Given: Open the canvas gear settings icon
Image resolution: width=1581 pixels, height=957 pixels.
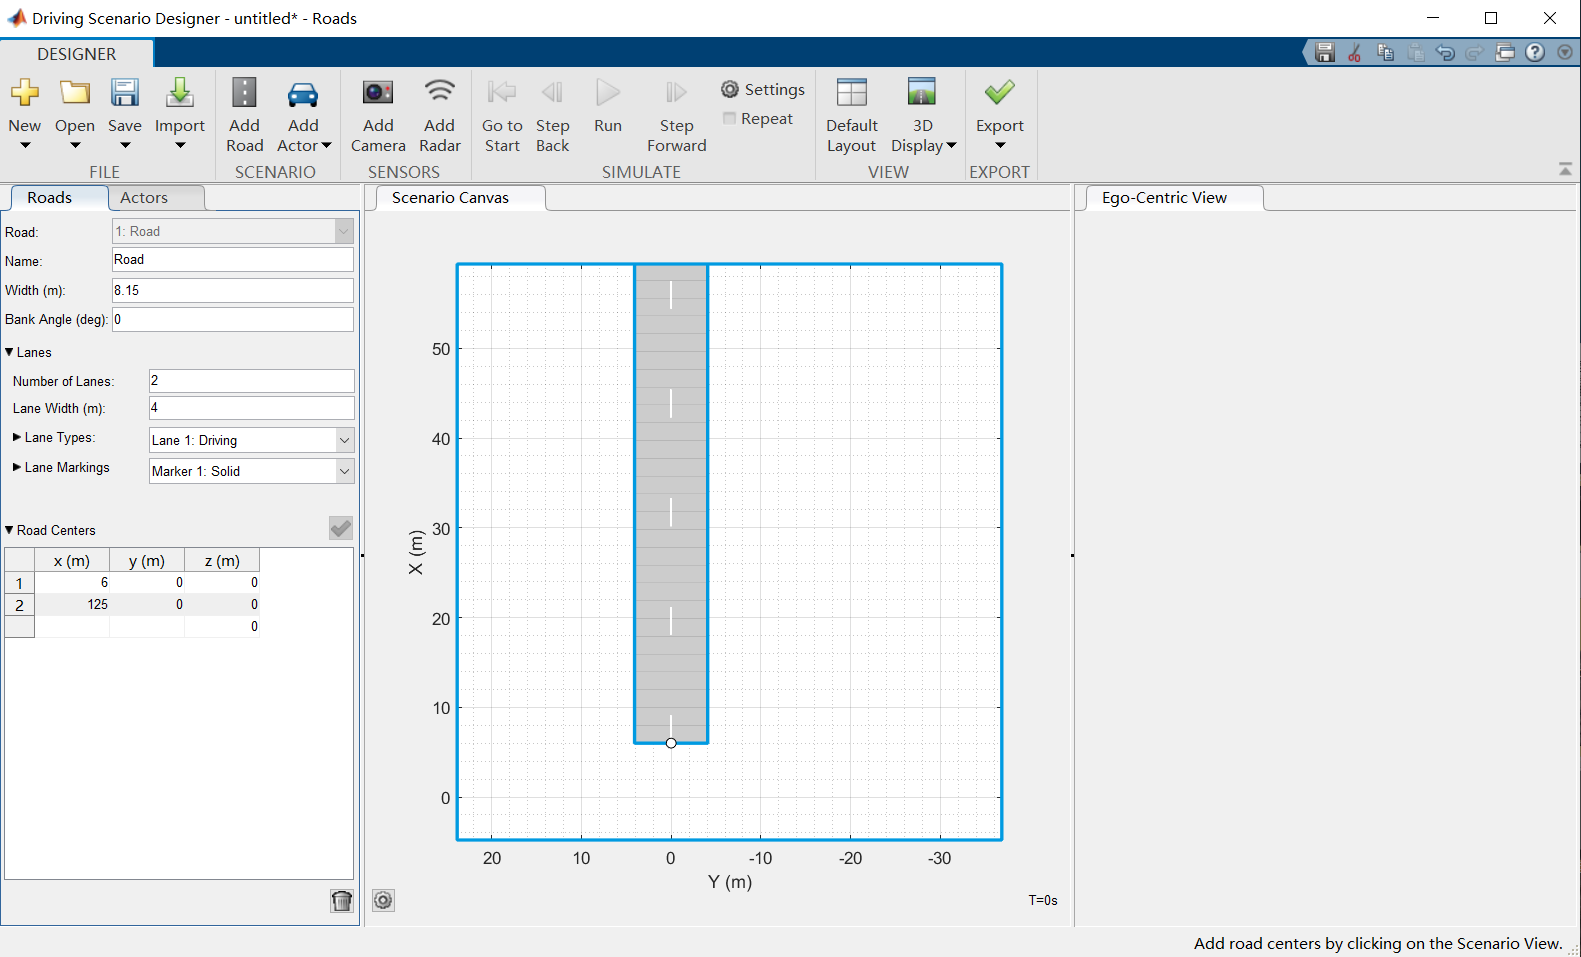Looking at the screenshot, I should (x=383, y=901).
